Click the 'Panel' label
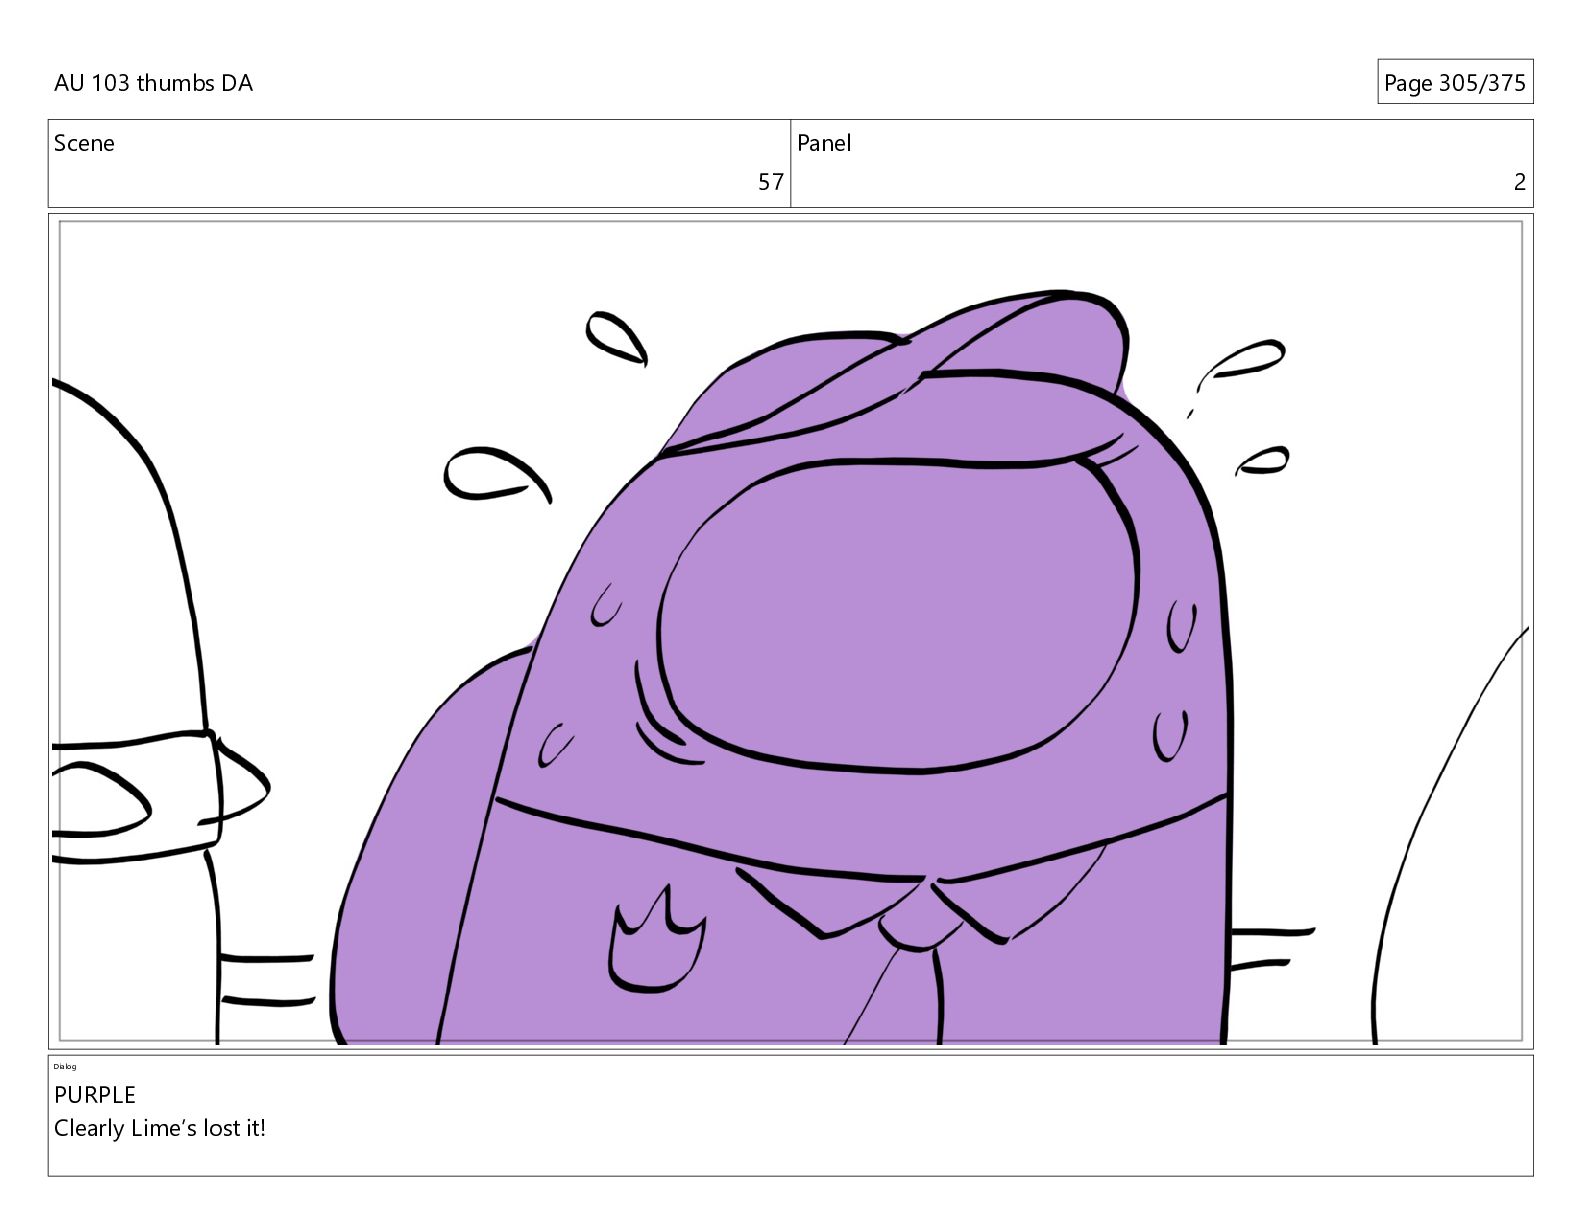1584x1224 pixels. (824, 143)
